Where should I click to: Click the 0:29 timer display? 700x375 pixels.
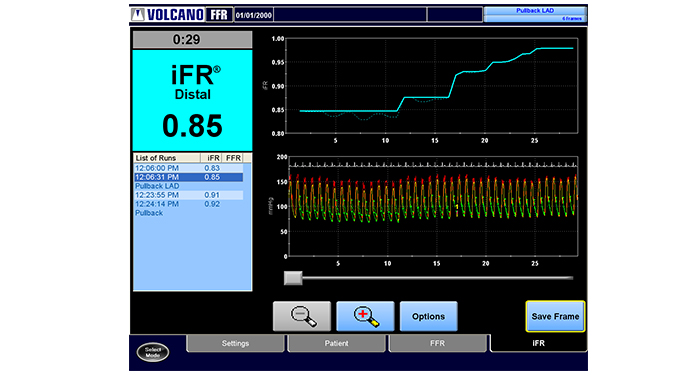pos(192,39)
